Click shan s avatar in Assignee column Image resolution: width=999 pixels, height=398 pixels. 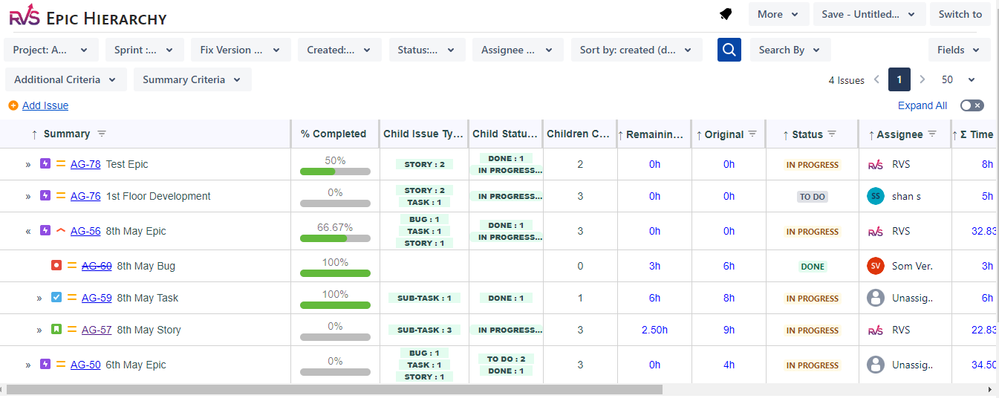[x=875, y=196]
